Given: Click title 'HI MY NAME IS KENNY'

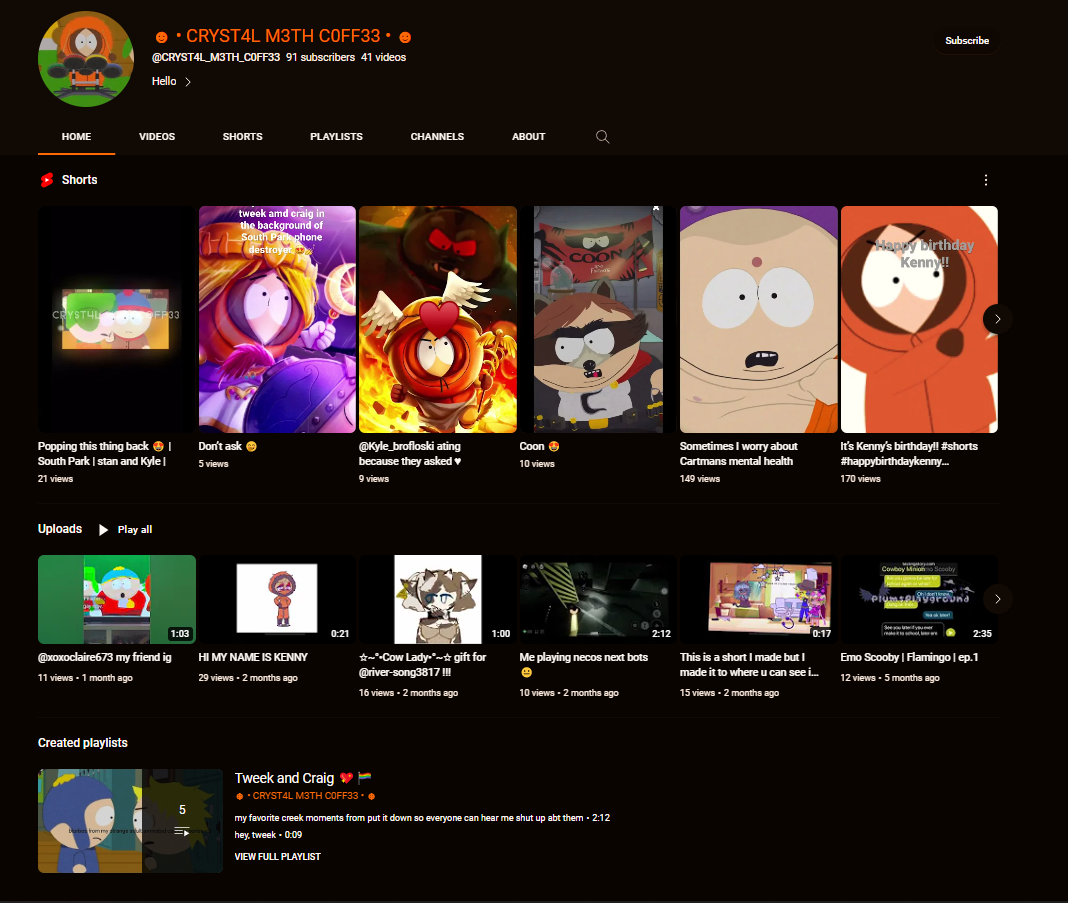Looking at the screenshot, I should (x=253, y=657).
